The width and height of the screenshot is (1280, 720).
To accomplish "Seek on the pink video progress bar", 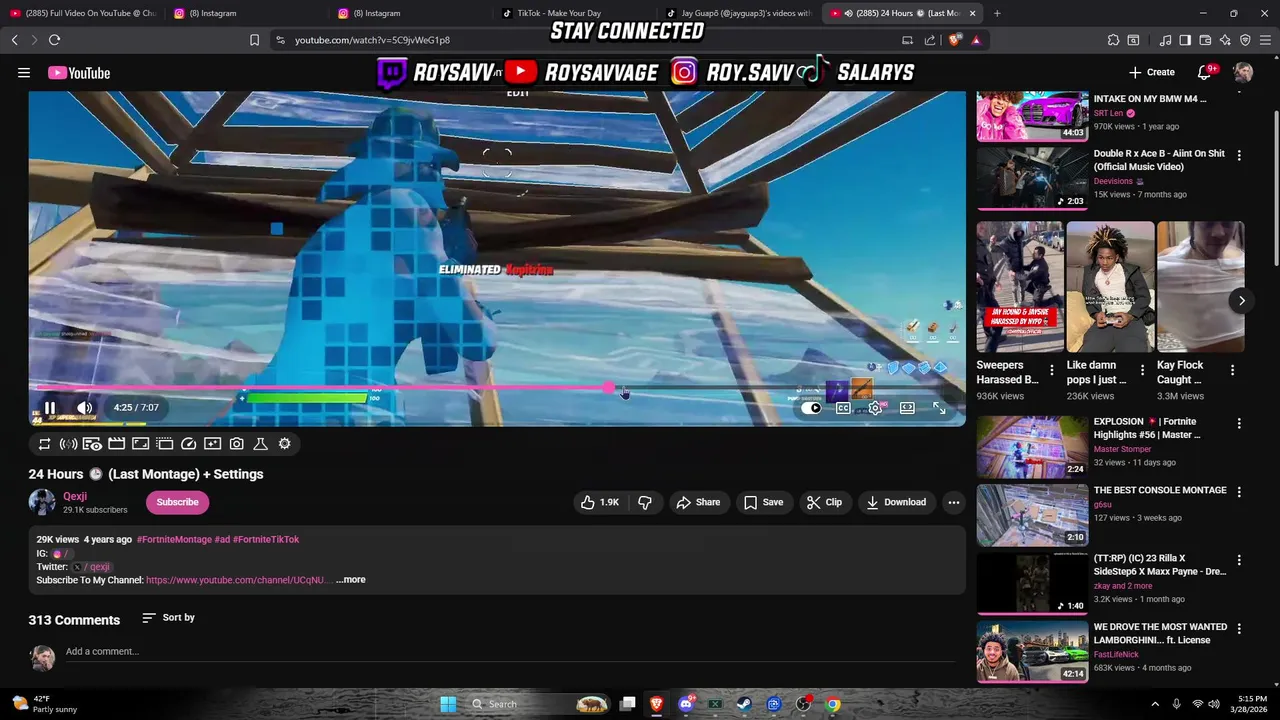I will (x=497, y=388).
